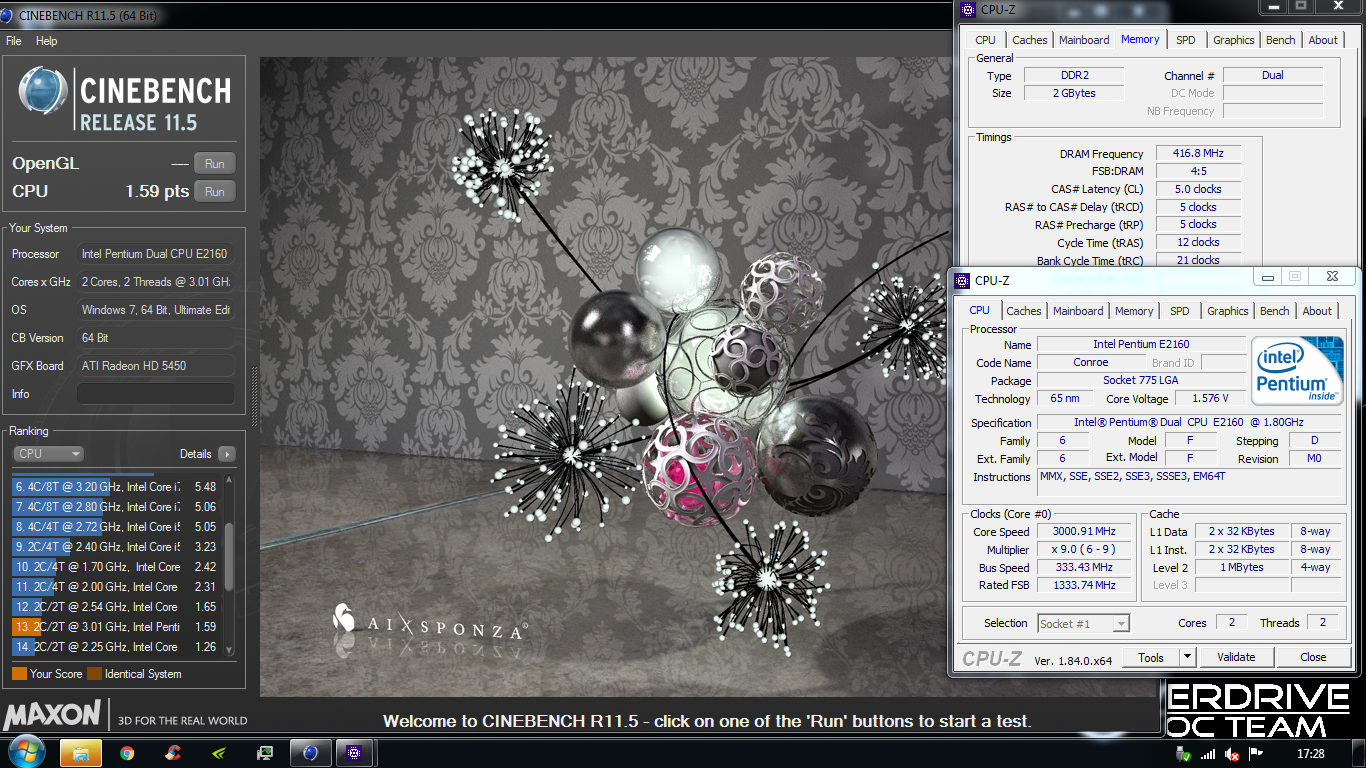Click the brown Identical System legend swatch

coord(94,674)
